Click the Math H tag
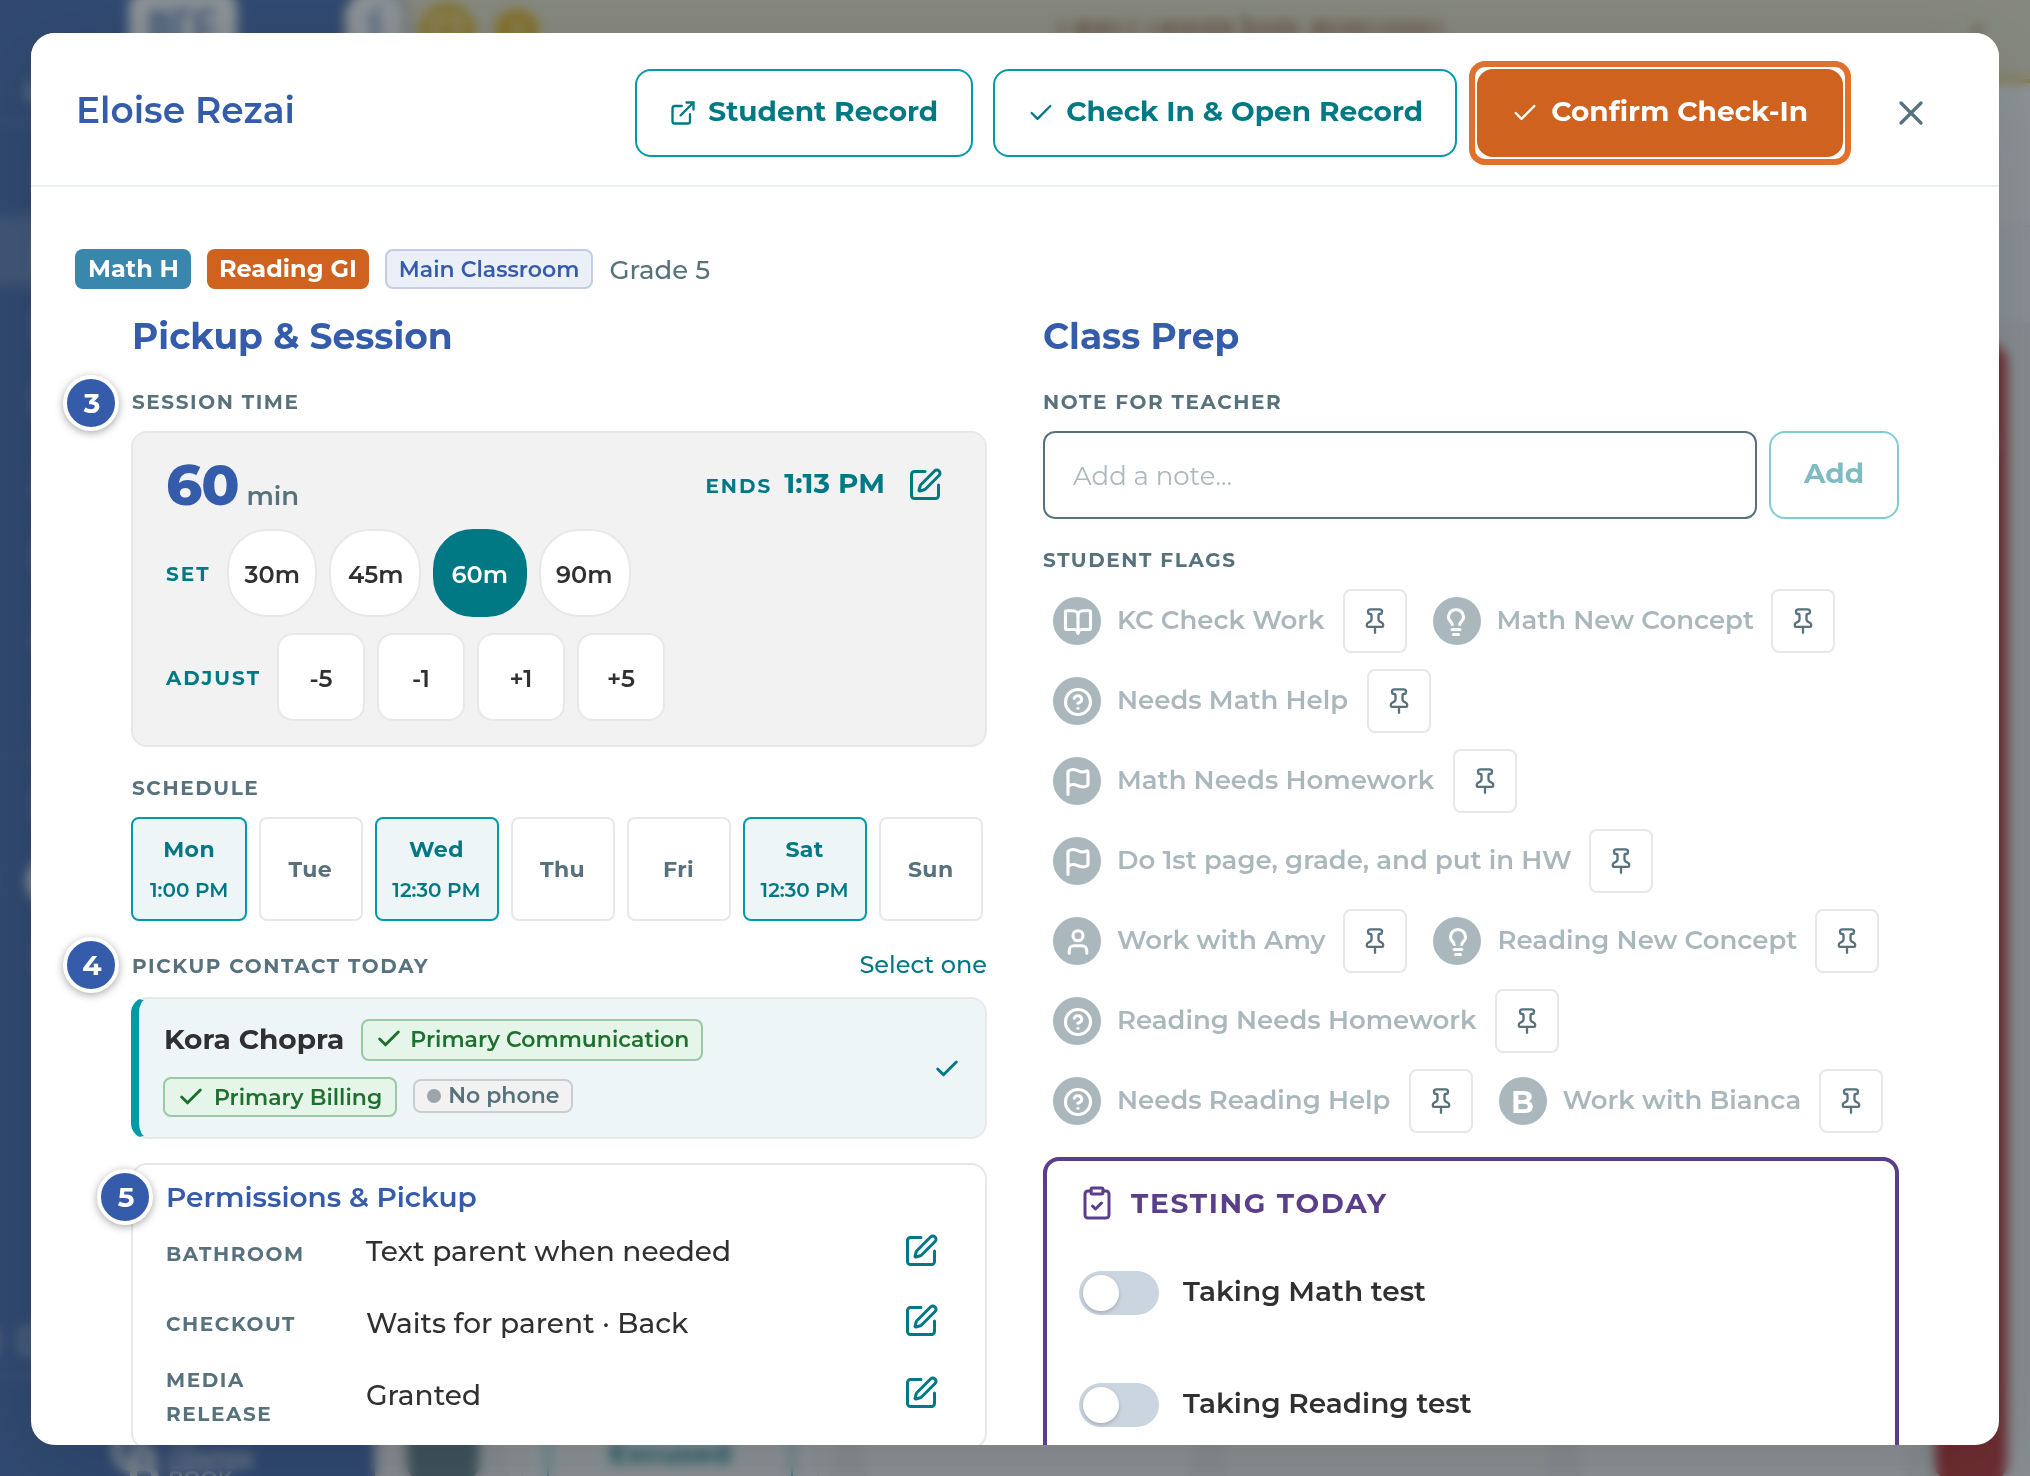This screenshot has height=1476, width=2030. click(133, 269)
